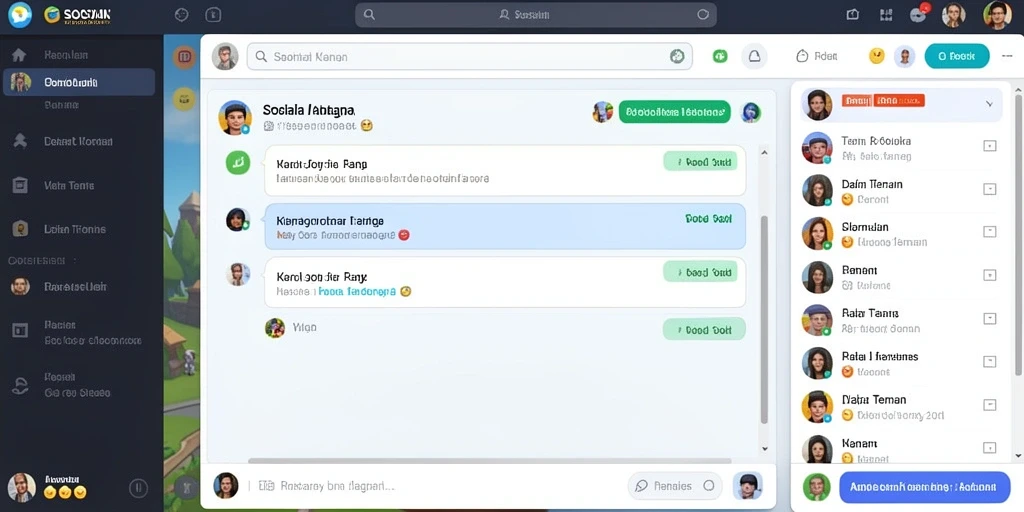Click the square icon next to the globe
This screenshot has height=512, width=1024.
213,14
